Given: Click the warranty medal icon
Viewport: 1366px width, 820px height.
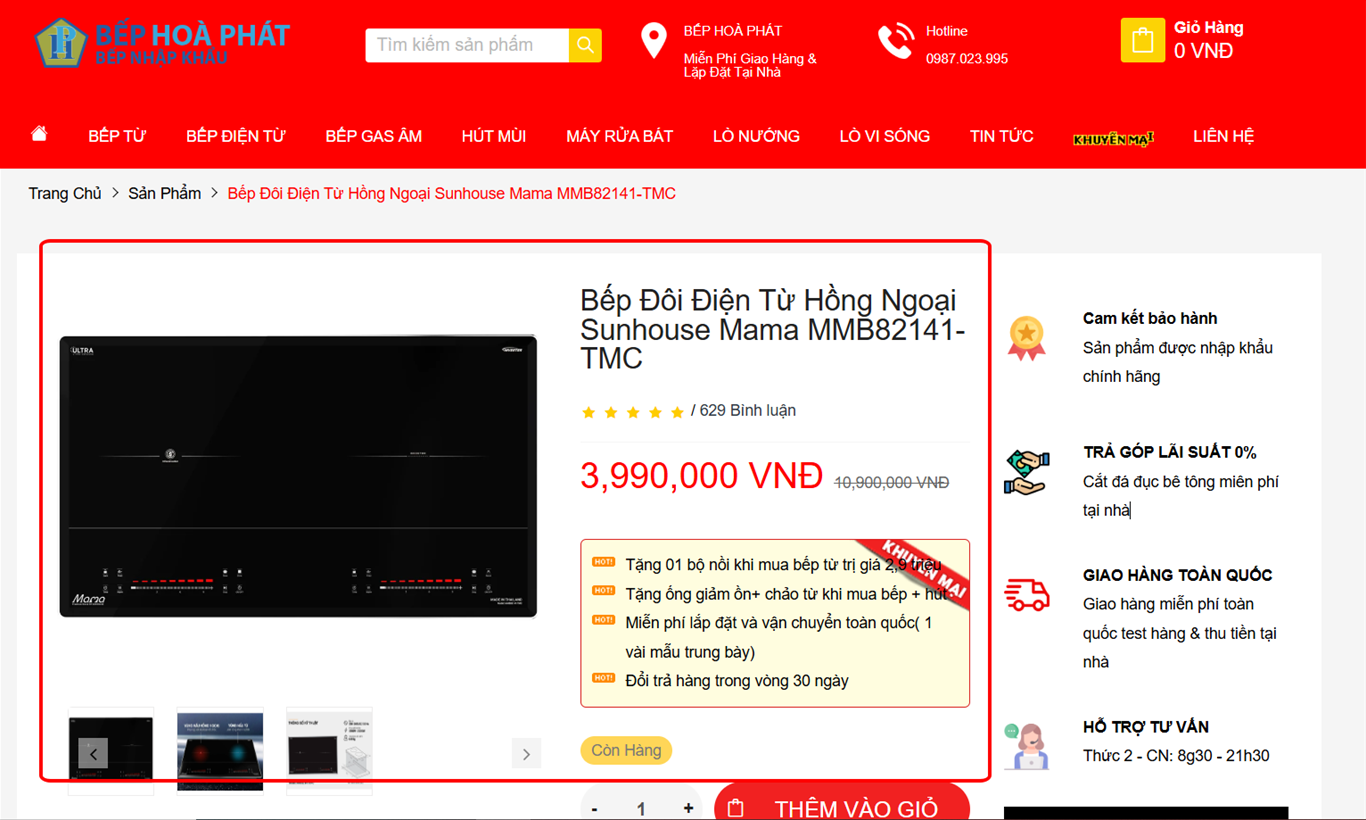Looking at the screenshot, I should tap(1026, 338).
